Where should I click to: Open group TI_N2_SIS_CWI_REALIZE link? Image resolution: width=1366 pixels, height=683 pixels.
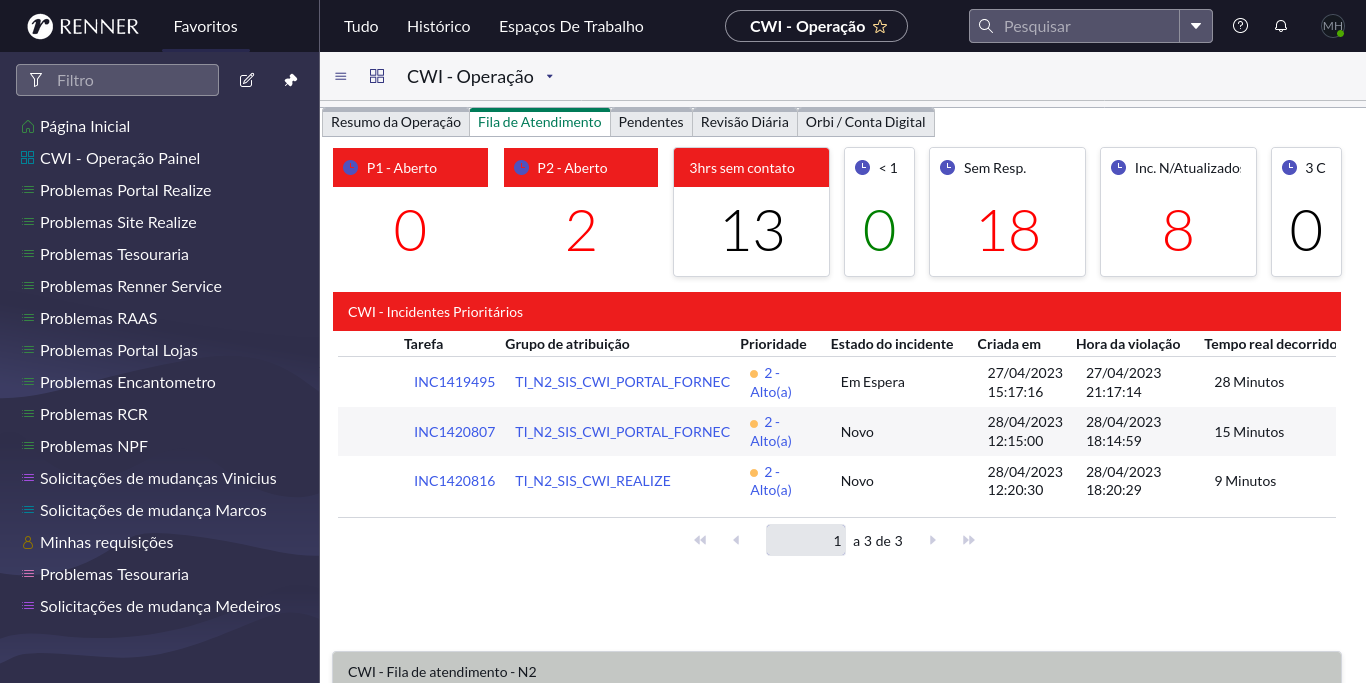click(x=593, y=481)
